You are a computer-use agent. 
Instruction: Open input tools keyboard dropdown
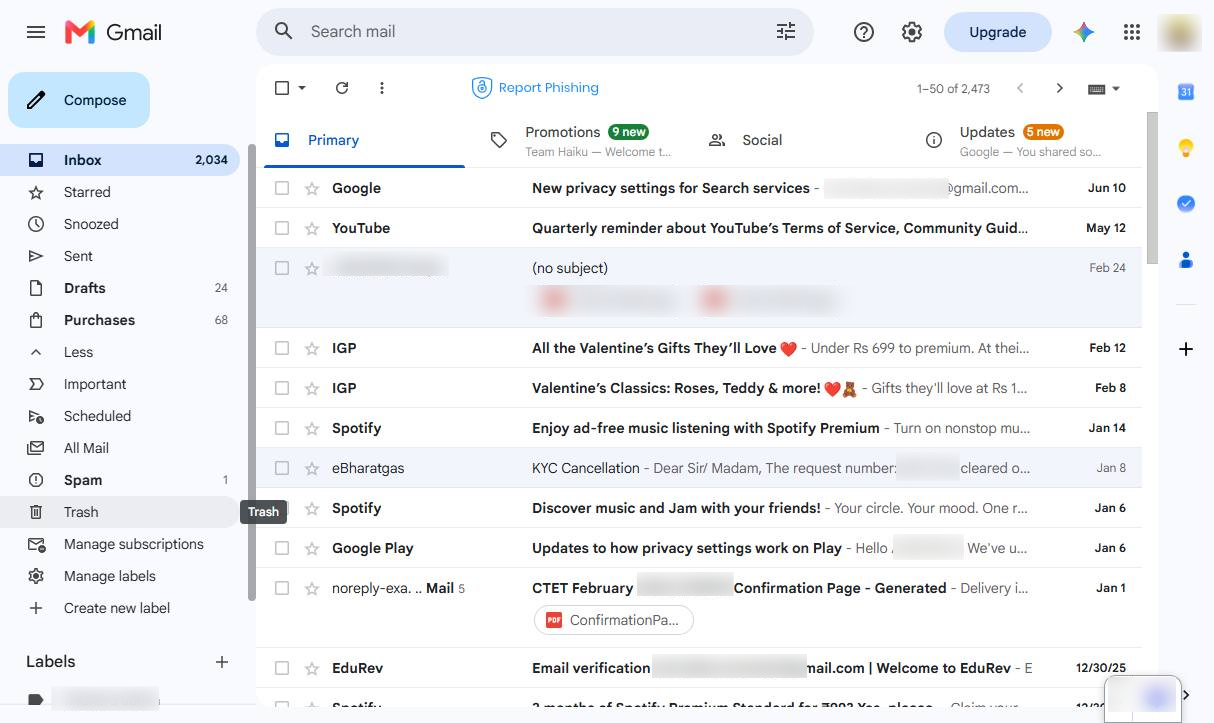(x=1104, y=88)
